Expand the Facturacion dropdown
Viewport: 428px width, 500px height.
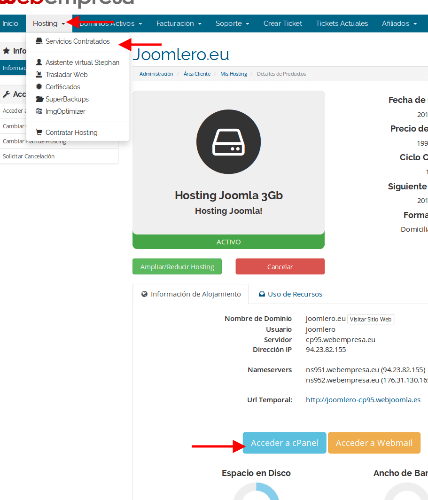pyautogui.click(x=179, y=24)
